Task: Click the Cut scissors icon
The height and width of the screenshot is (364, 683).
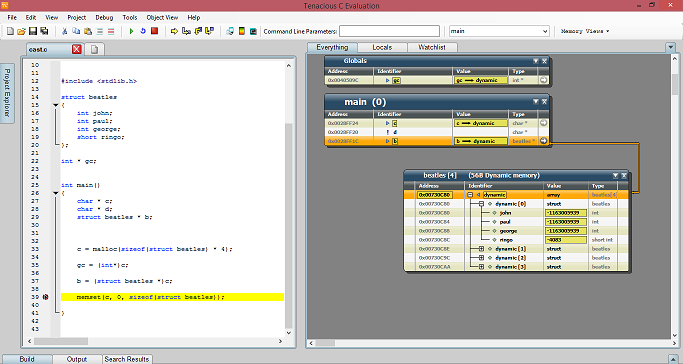Action: (x=64, y=31)
